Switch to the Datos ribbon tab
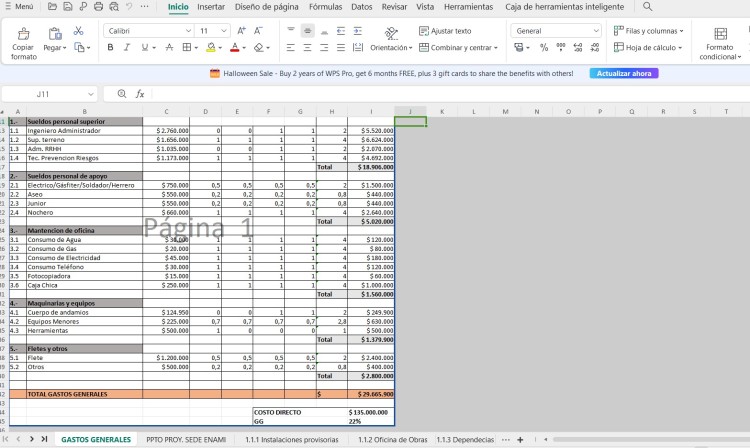The width and height of the screenshot is (750, 448). coord(362,7)
